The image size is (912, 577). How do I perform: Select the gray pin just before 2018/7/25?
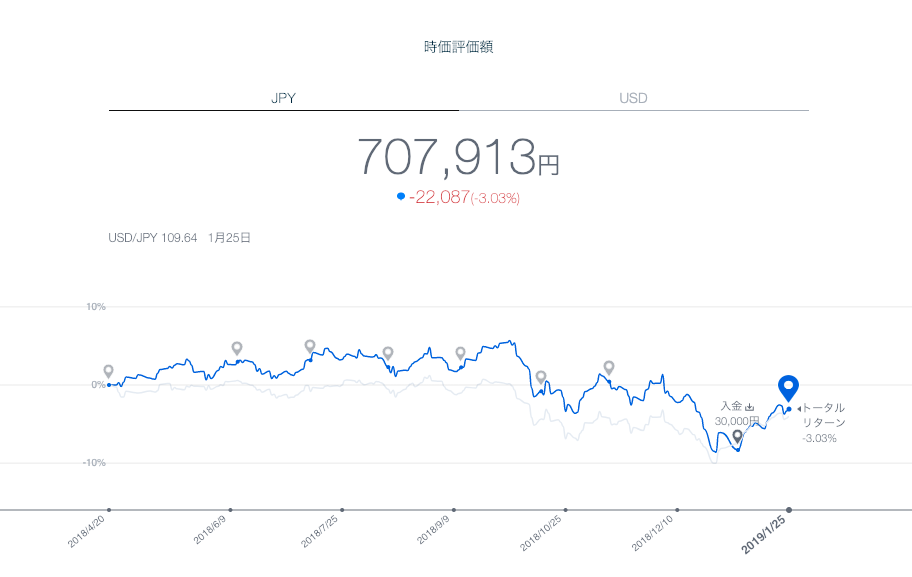coord(310,346)
